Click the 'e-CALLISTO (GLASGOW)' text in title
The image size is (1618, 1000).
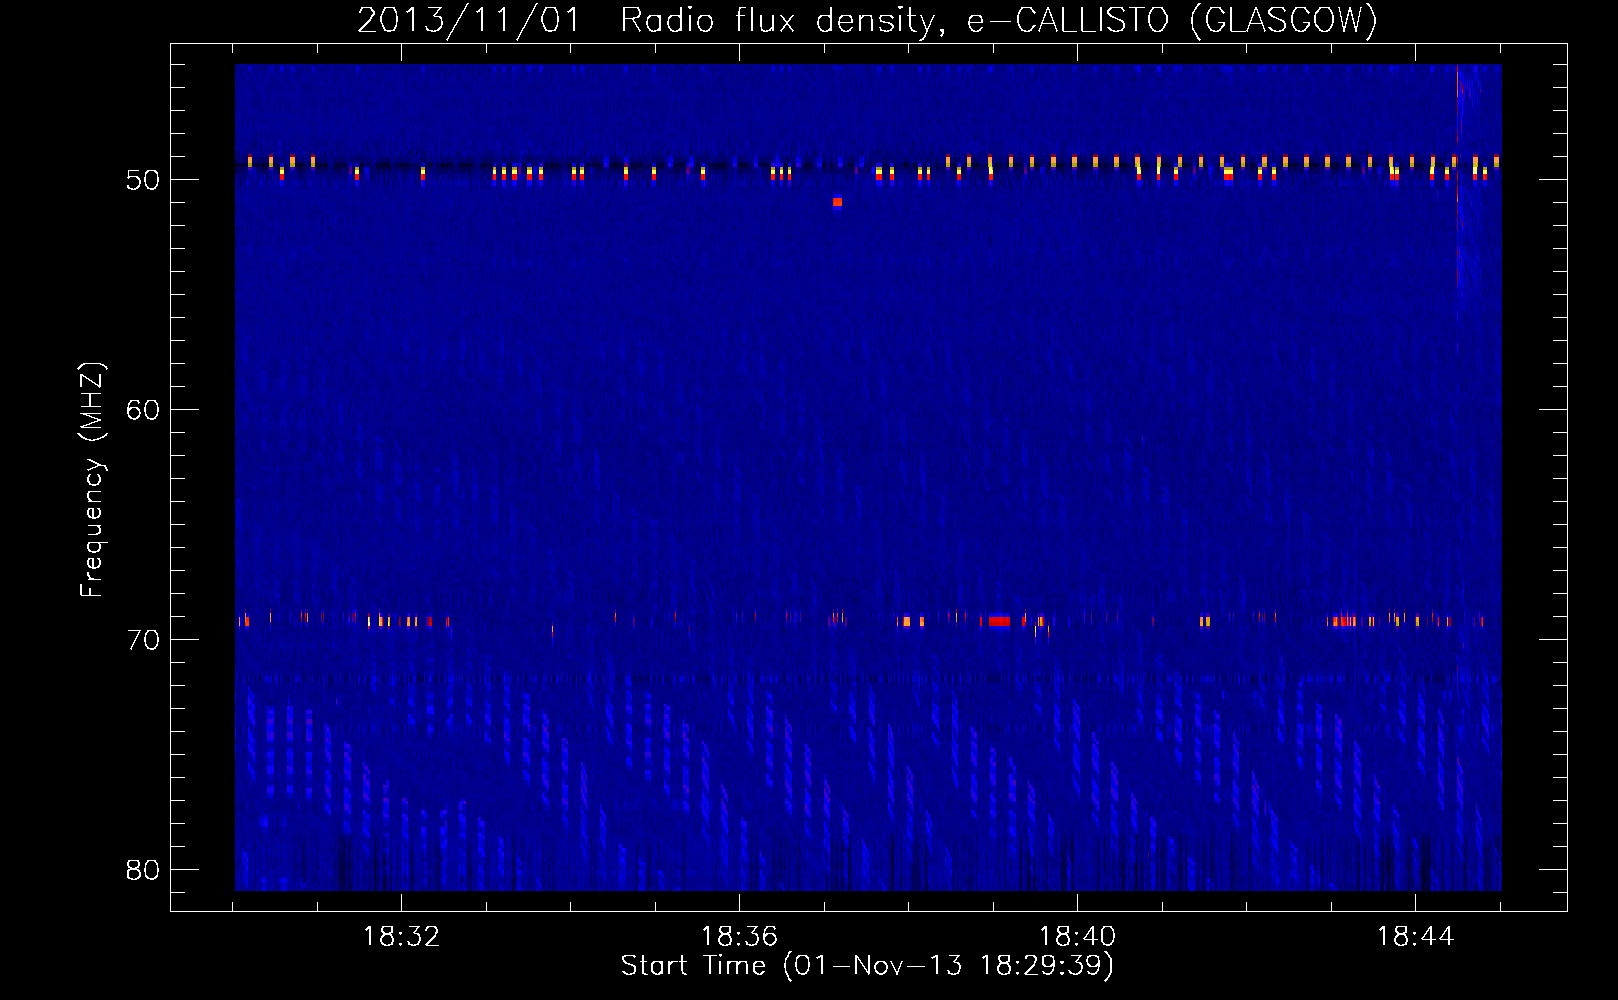[x=1172, y=21]
